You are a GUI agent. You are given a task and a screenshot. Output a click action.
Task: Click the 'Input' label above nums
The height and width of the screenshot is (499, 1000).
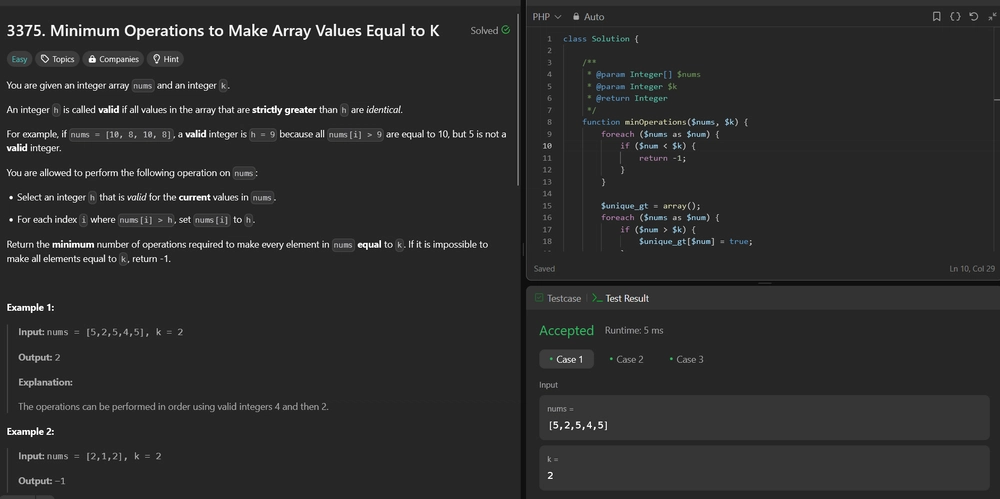tap(548, 385)
